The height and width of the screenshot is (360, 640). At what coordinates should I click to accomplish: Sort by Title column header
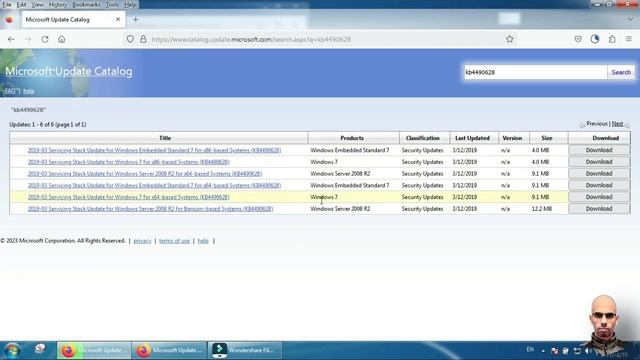point(165,138)
